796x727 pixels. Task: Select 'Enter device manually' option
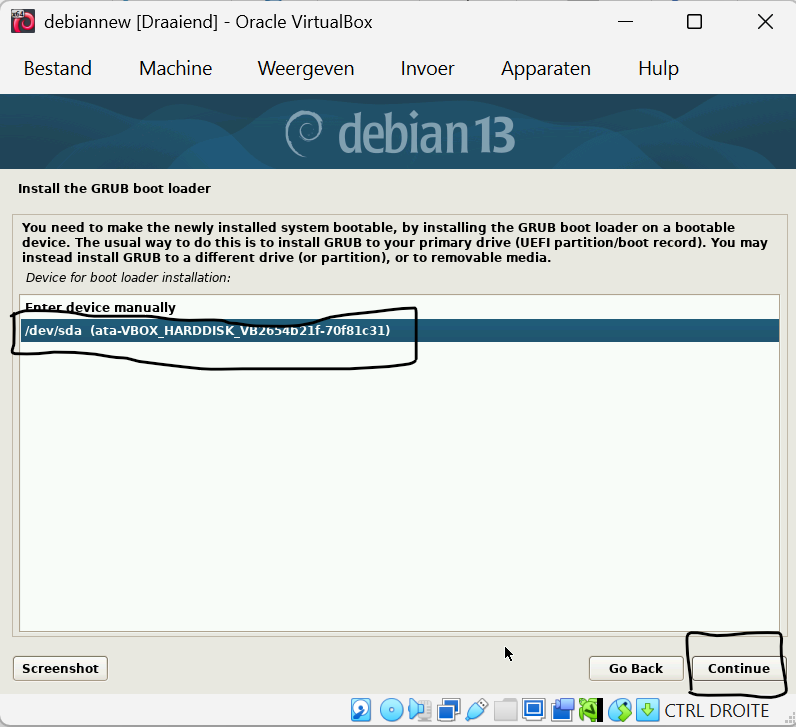(x=400, y=308)
